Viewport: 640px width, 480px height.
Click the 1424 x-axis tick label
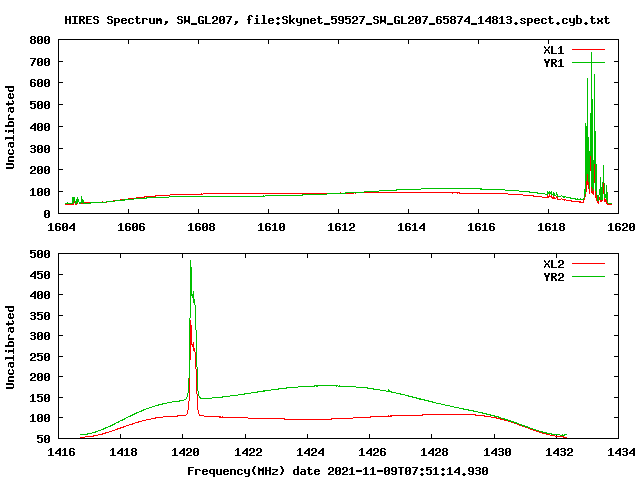[x=310, y=452]
